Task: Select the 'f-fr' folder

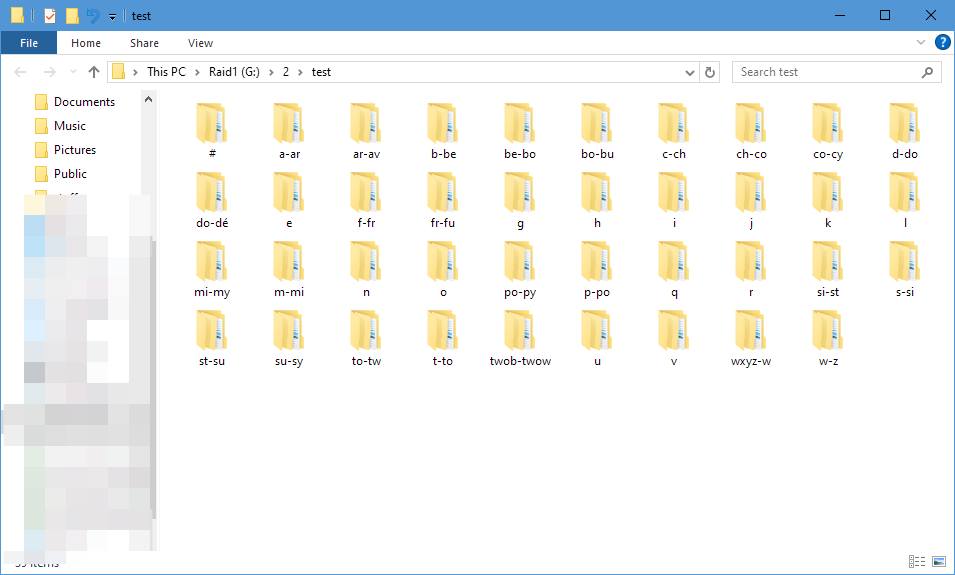Action: point(366,200)
